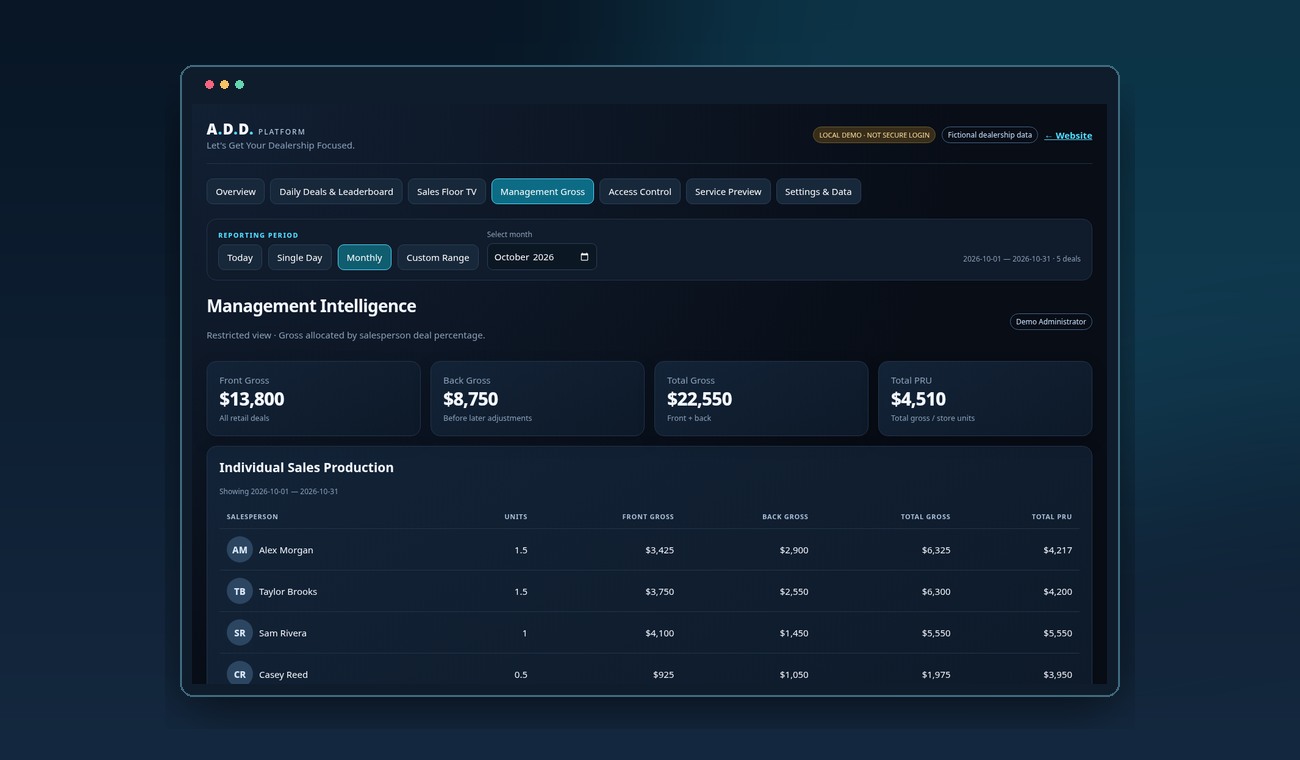Click the Total Gross $22,550 card
Screen dimensions: 1300x760
761,398
